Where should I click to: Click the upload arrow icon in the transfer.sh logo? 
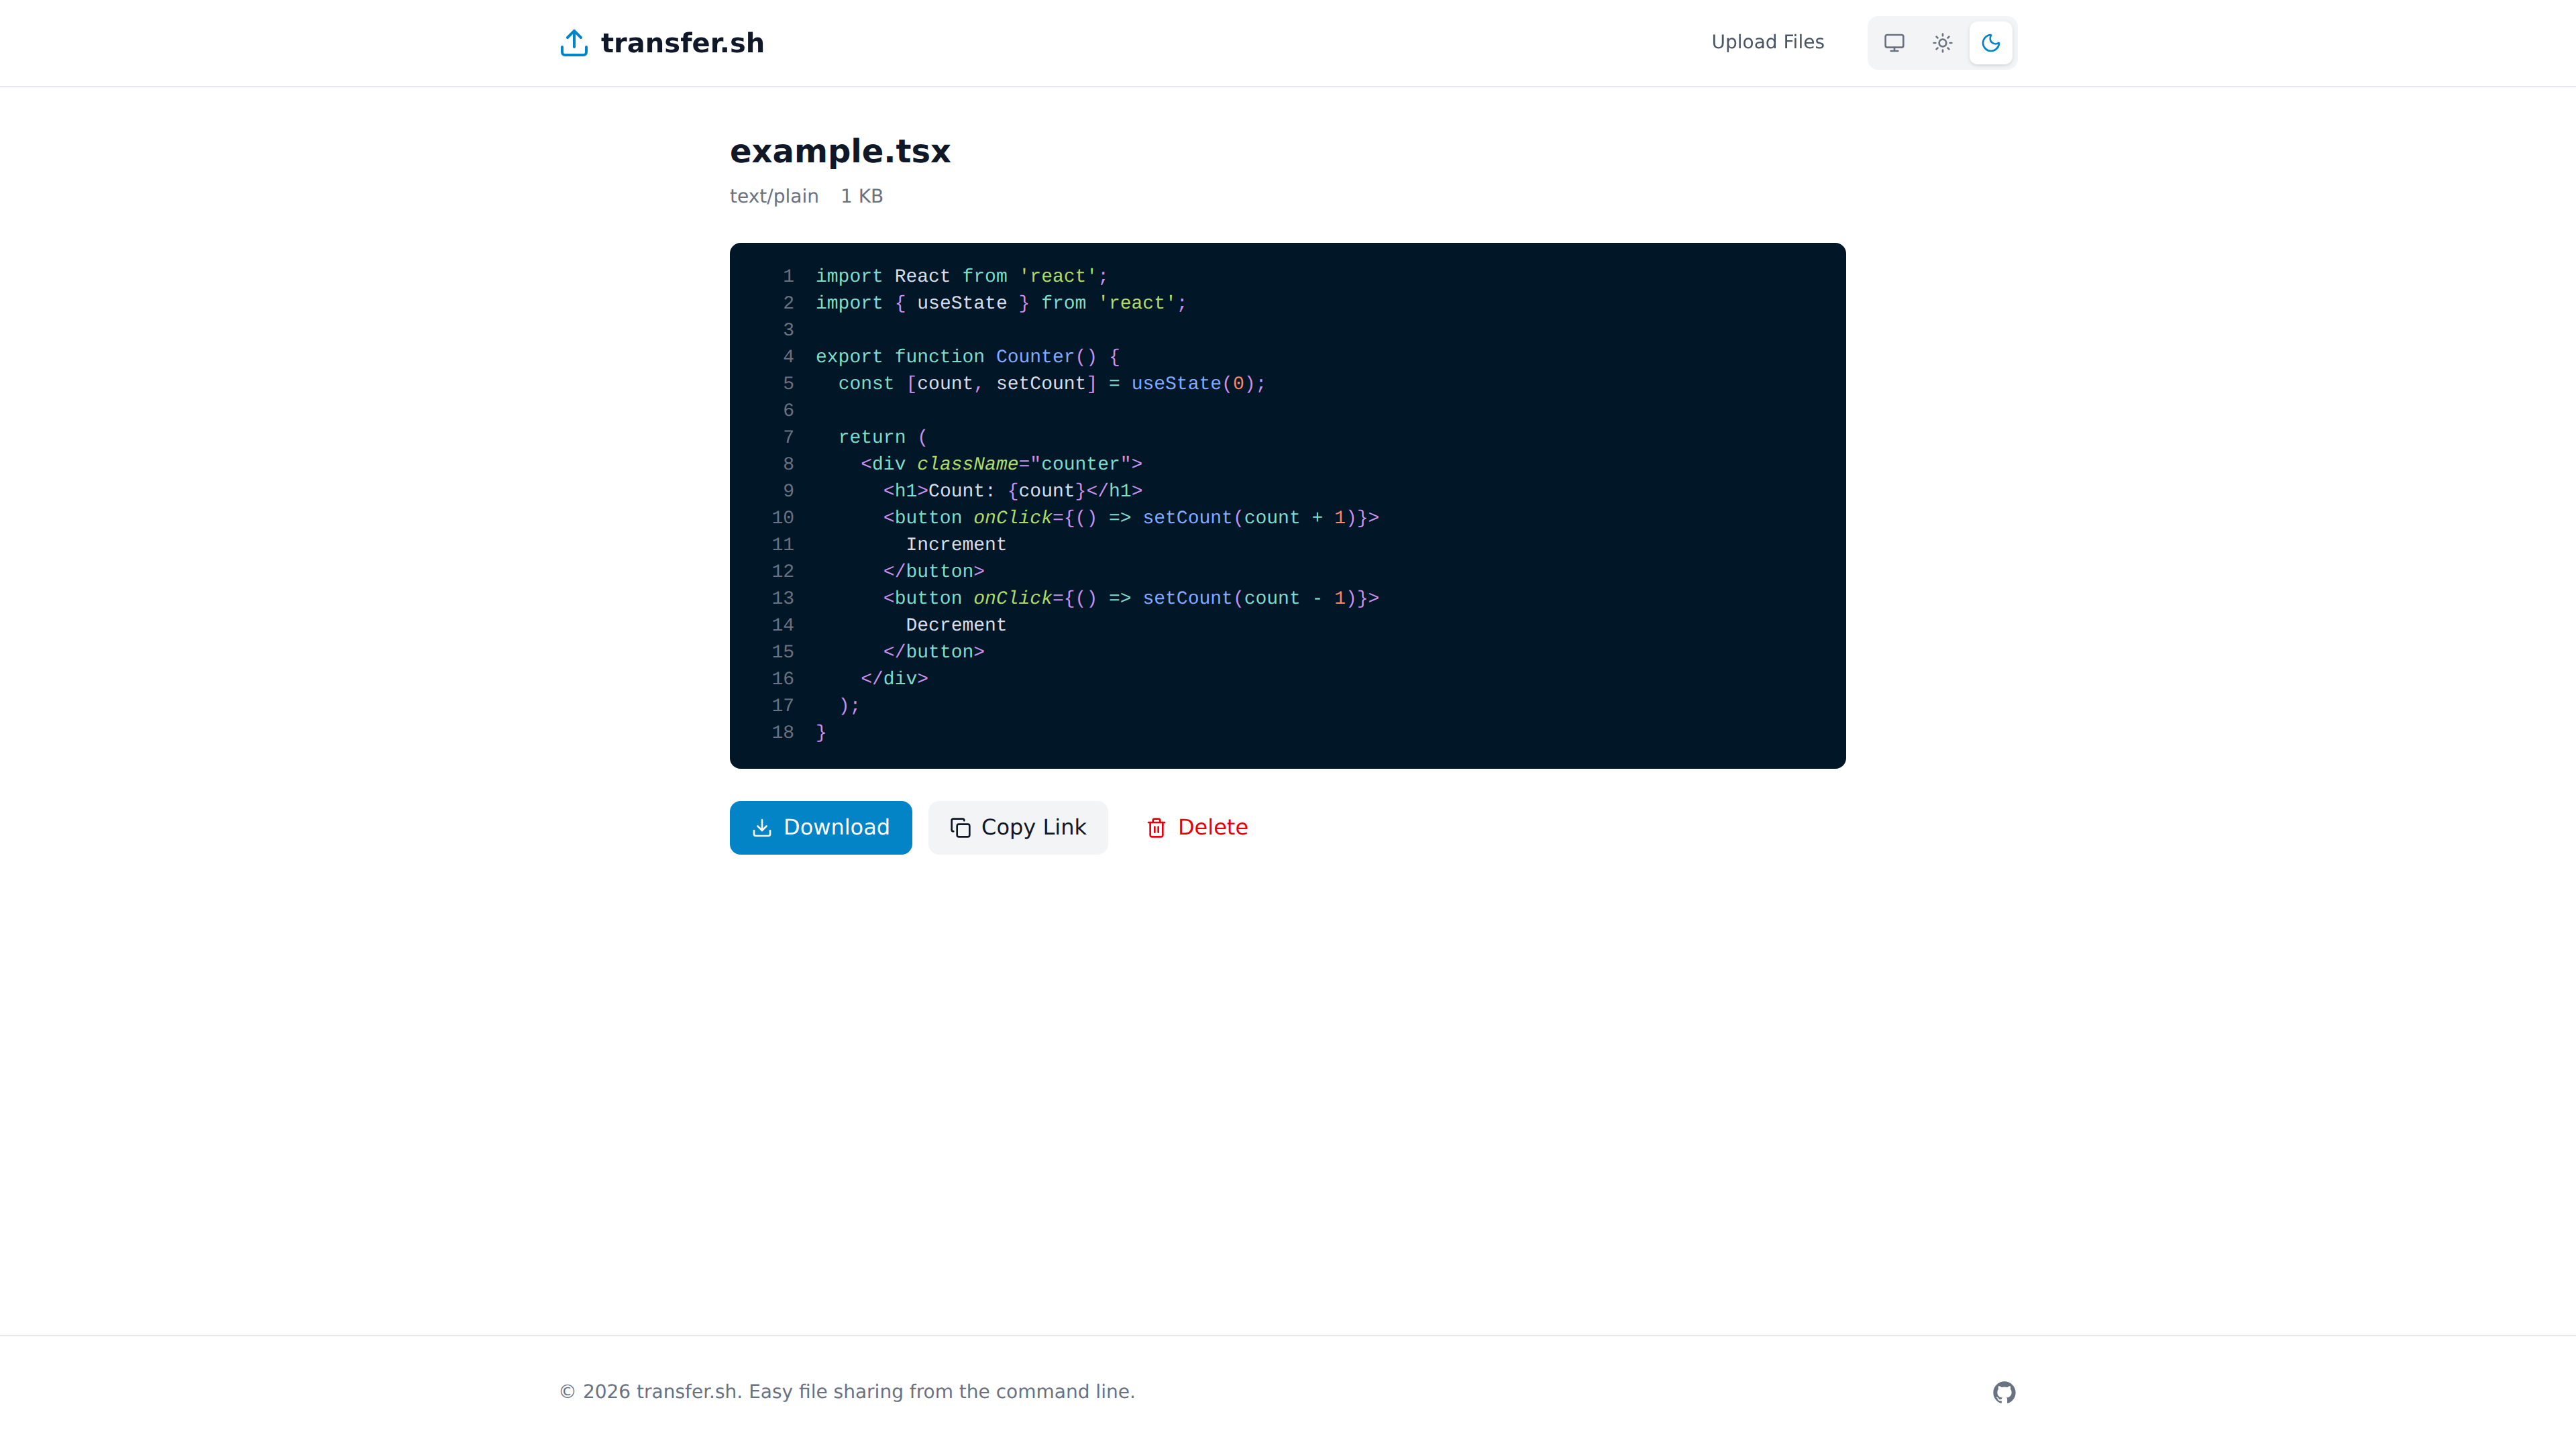point(573,42)
